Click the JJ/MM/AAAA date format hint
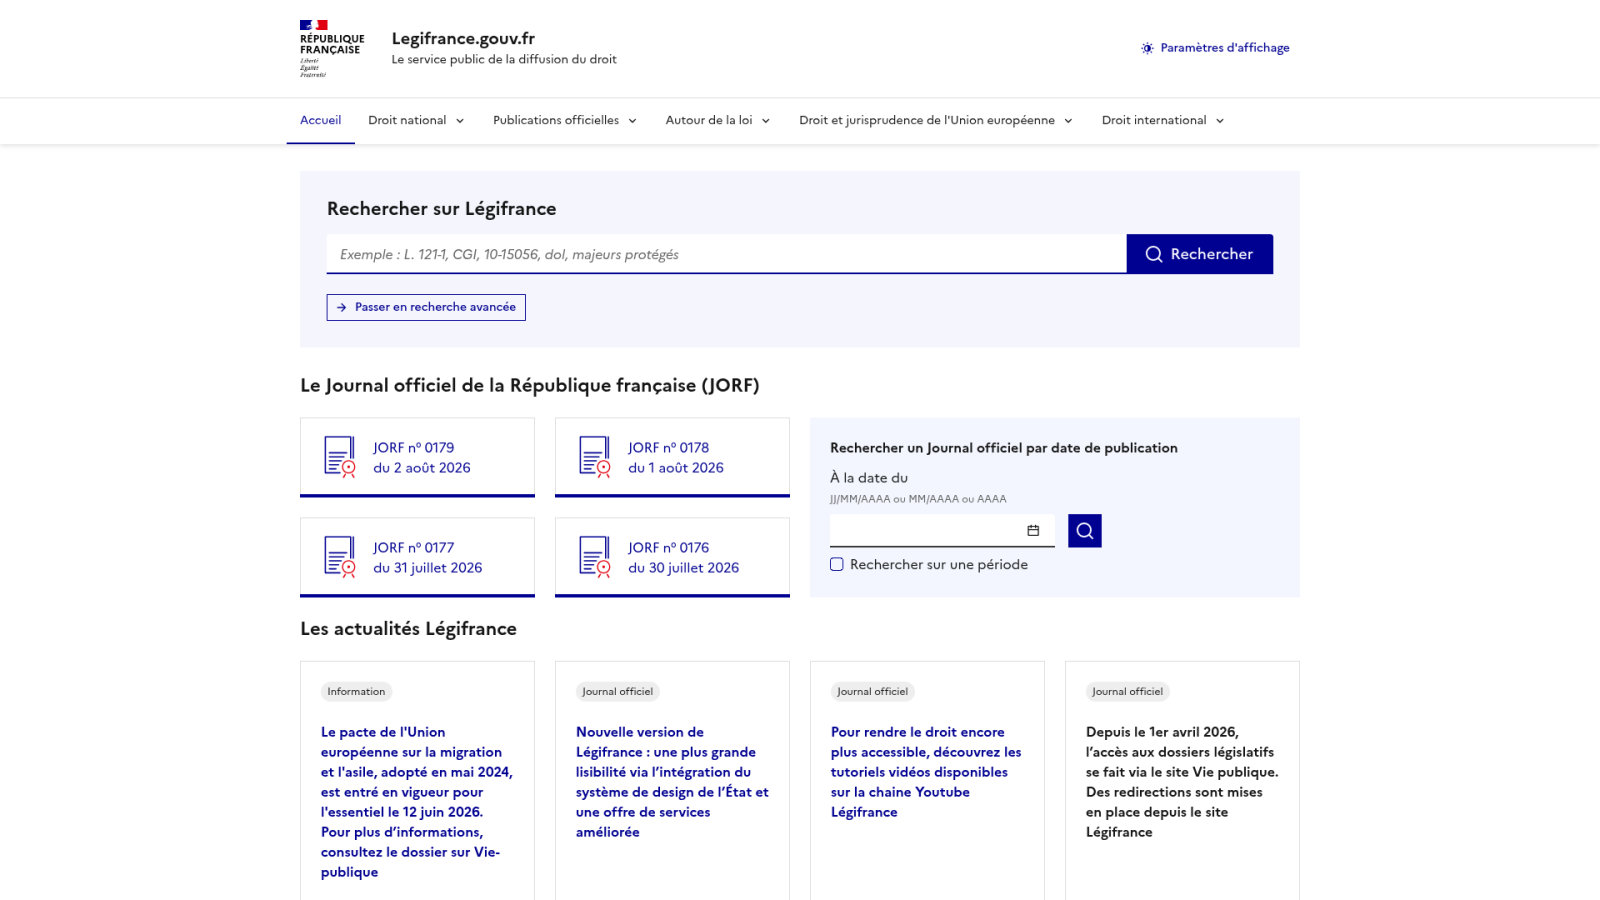The image size is (1600, 900). (x=918, y=499)
